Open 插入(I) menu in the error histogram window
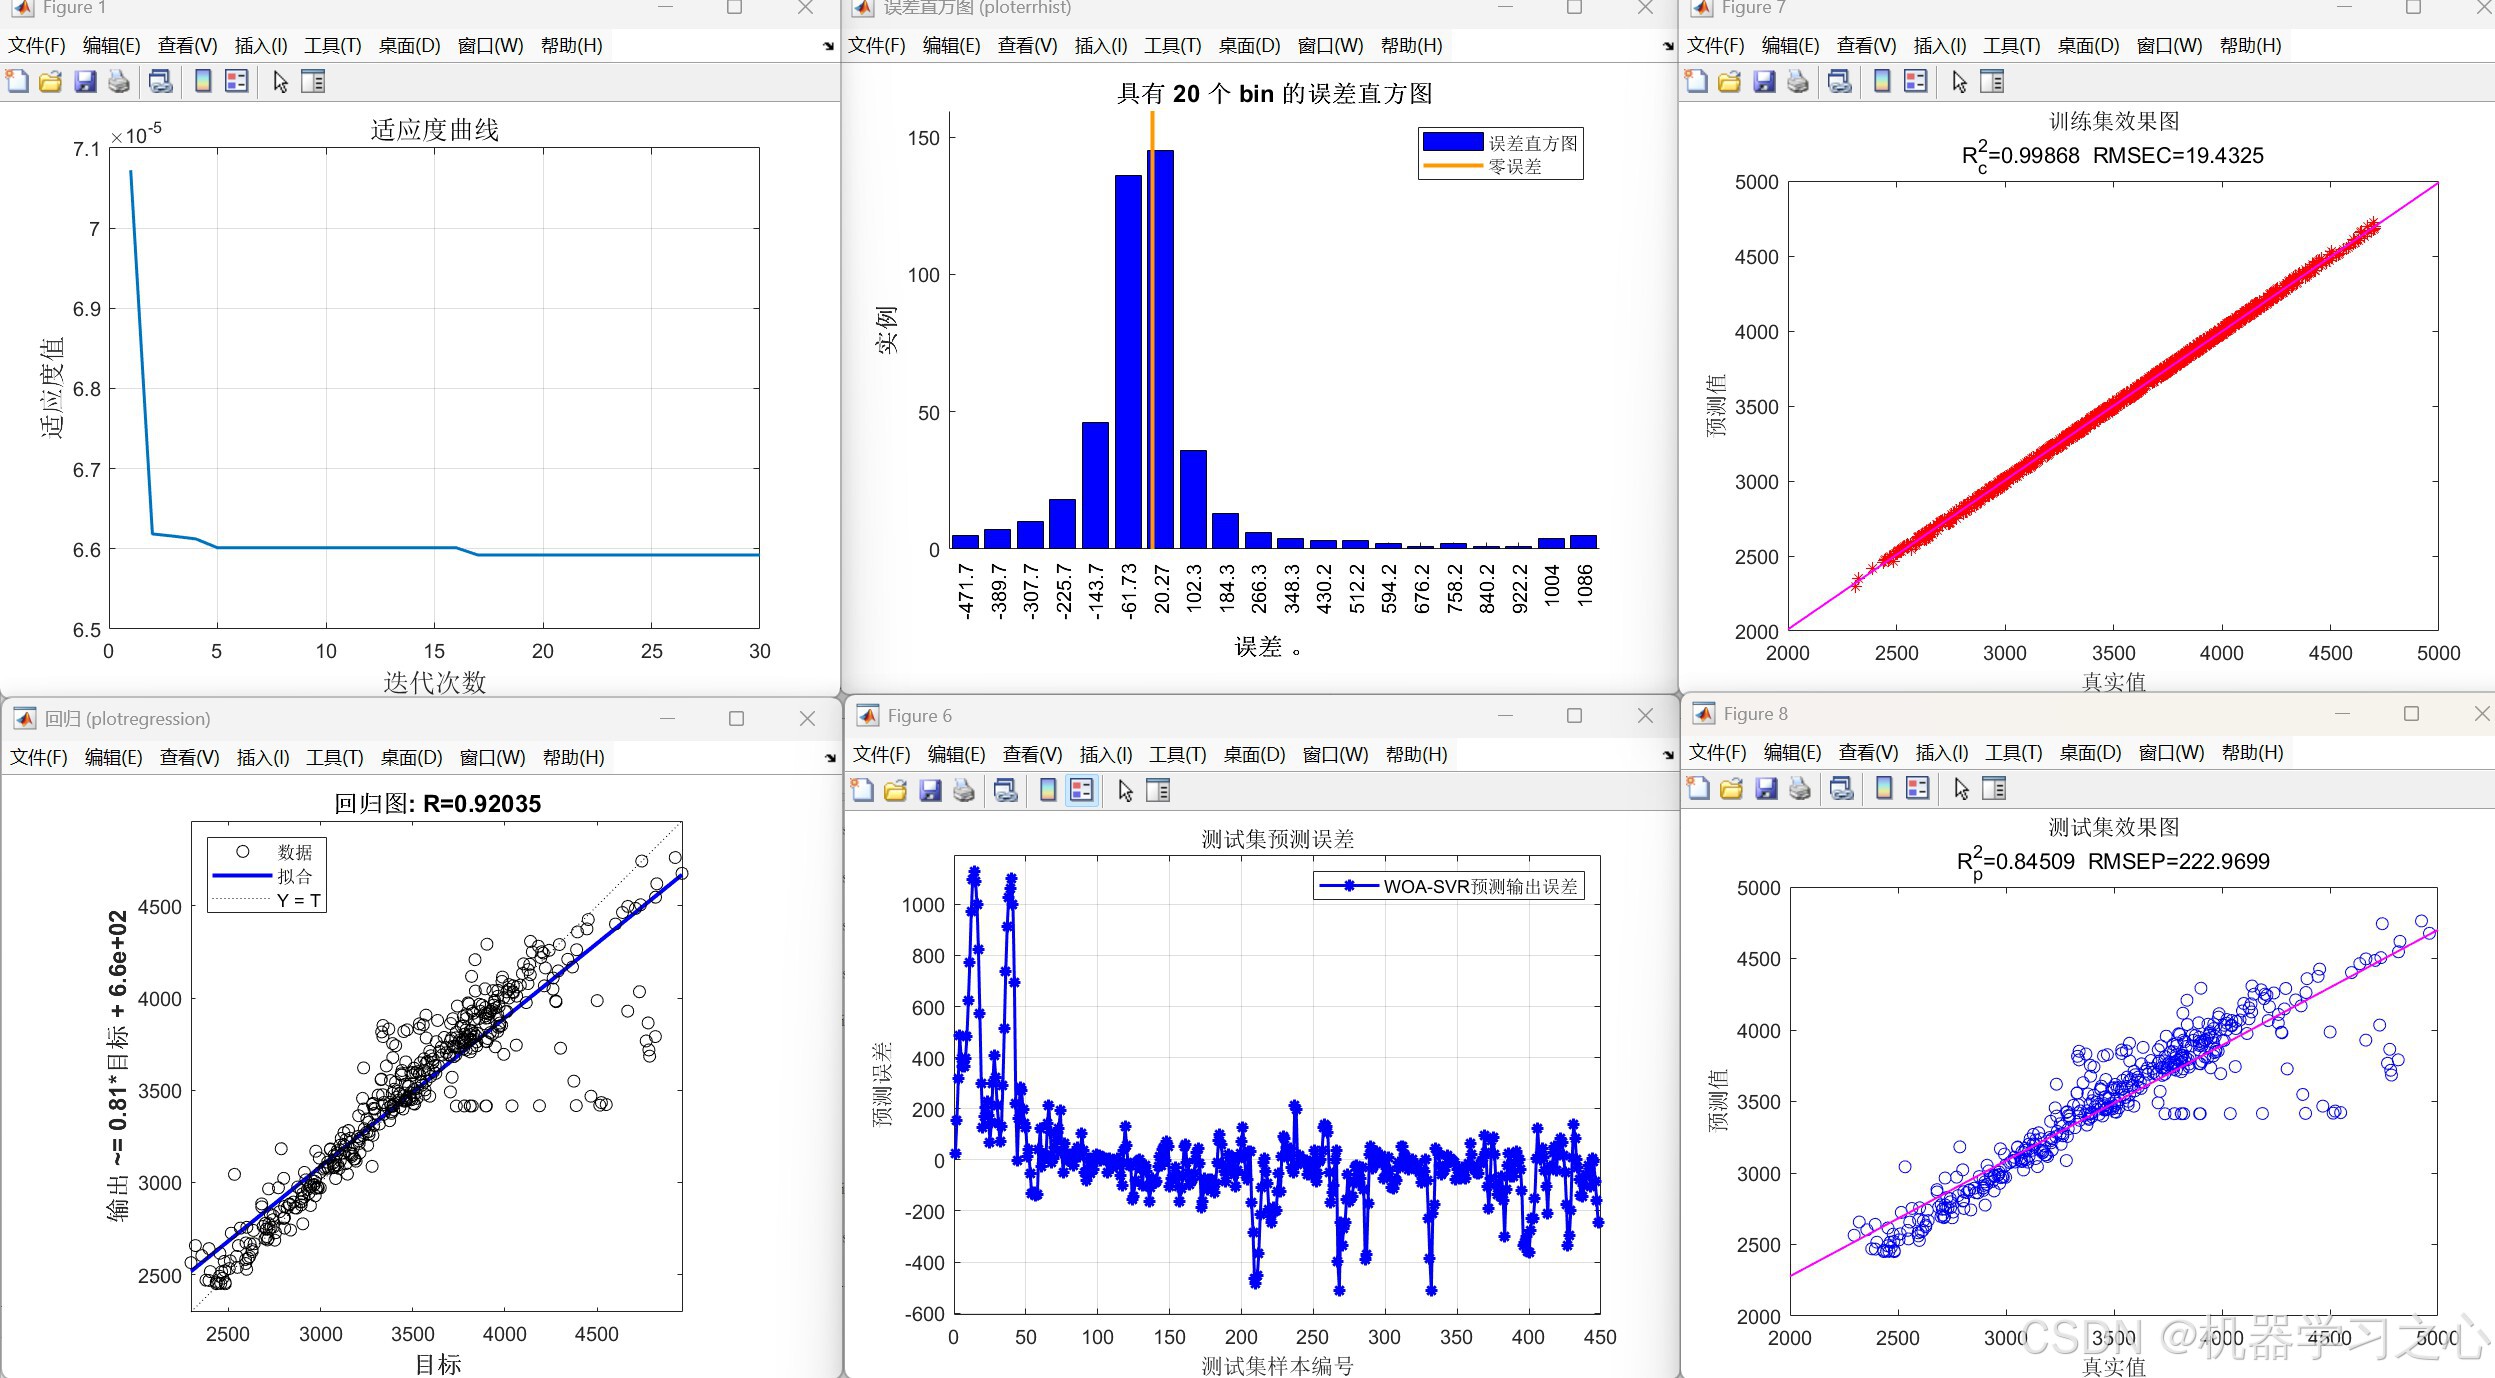Image resolution: width=2495 pixels, height=1378 pixels. [x=1100, y=46]
